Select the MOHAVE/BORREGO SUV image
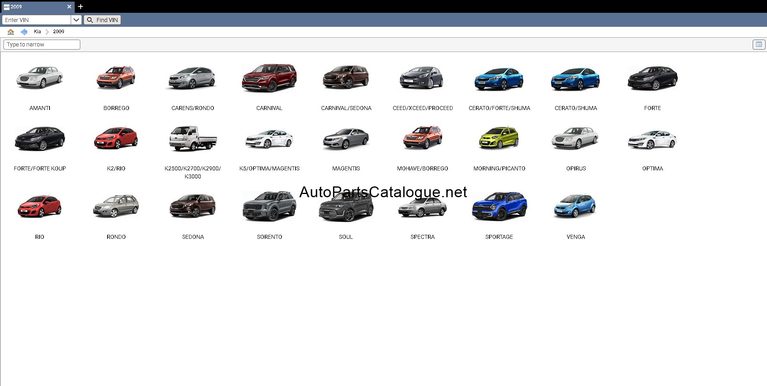767x386 pixels. (423, 137)
